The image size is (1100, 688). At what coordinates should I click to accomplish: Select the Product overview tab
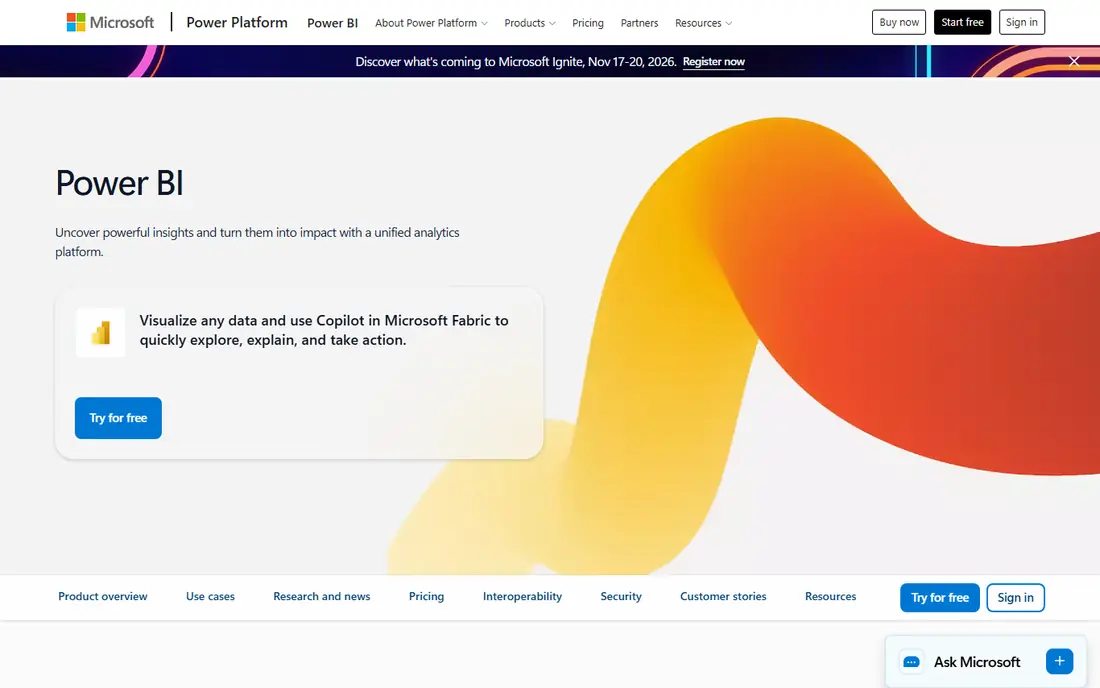click(x=102, y=596)
